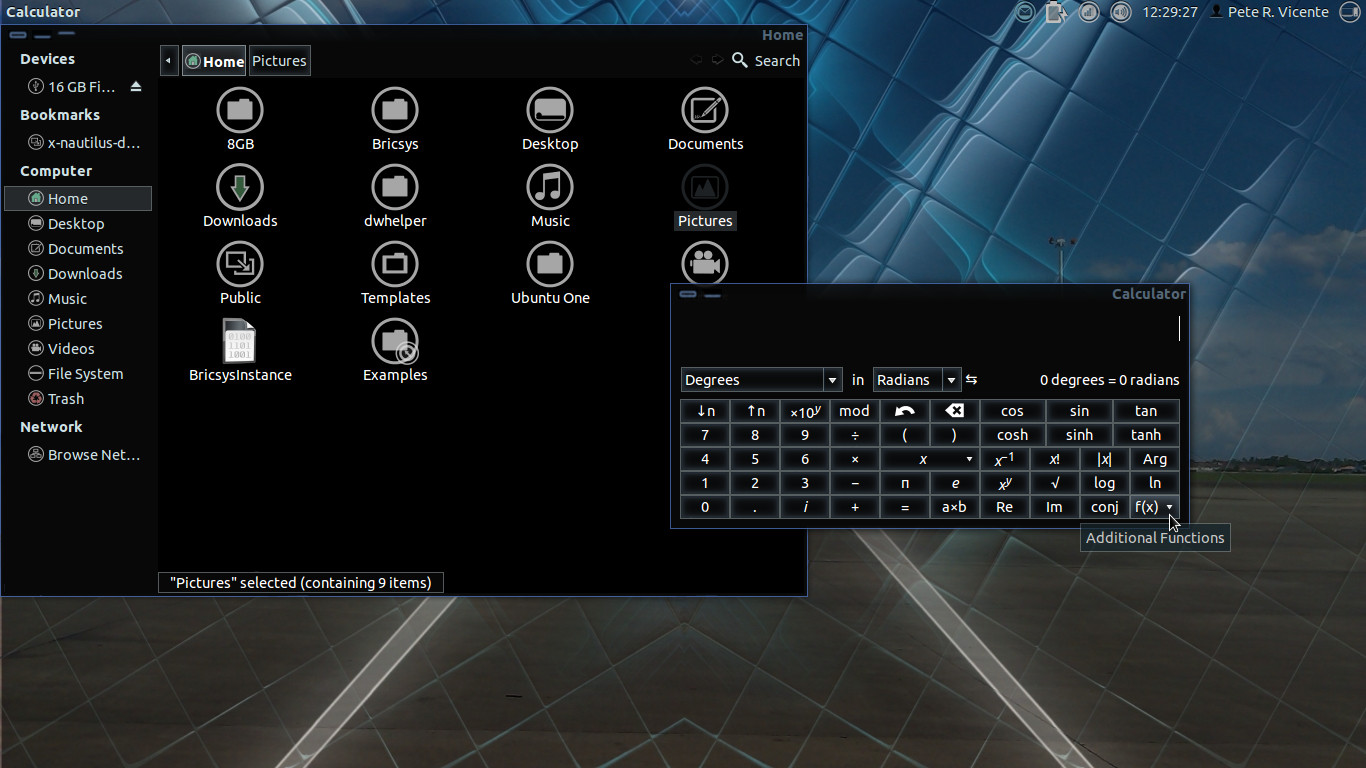
Task: Open the f(x) additional functions dropdown
Action: click(1155, 507)
